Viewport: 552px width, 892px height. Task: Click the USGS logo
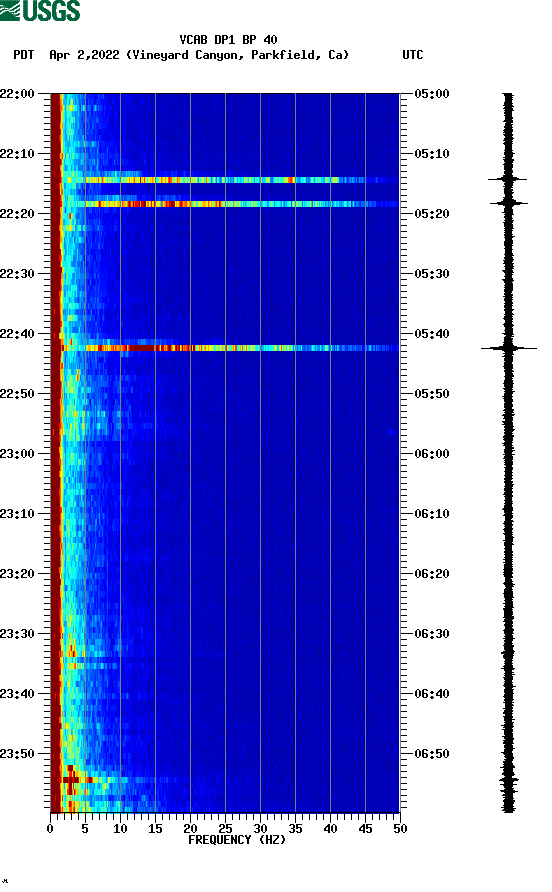click(40, 10)
